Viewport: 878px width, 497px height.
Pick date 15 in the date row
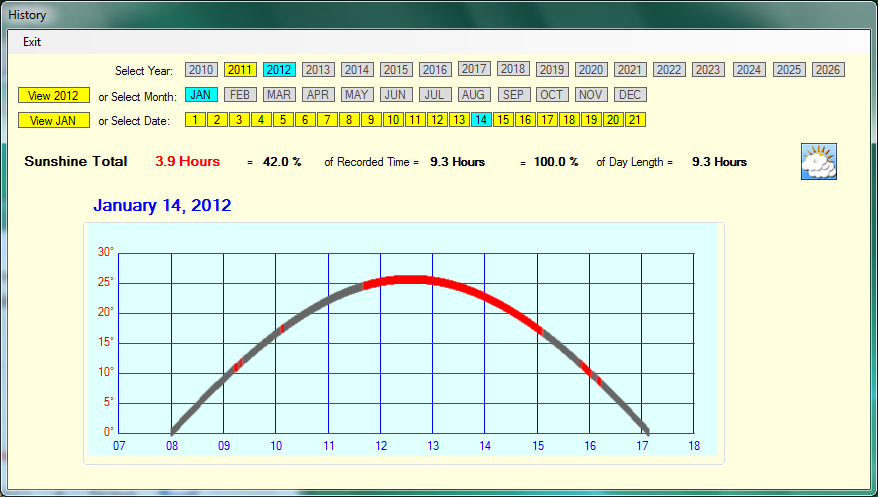[x=503, y=120]
